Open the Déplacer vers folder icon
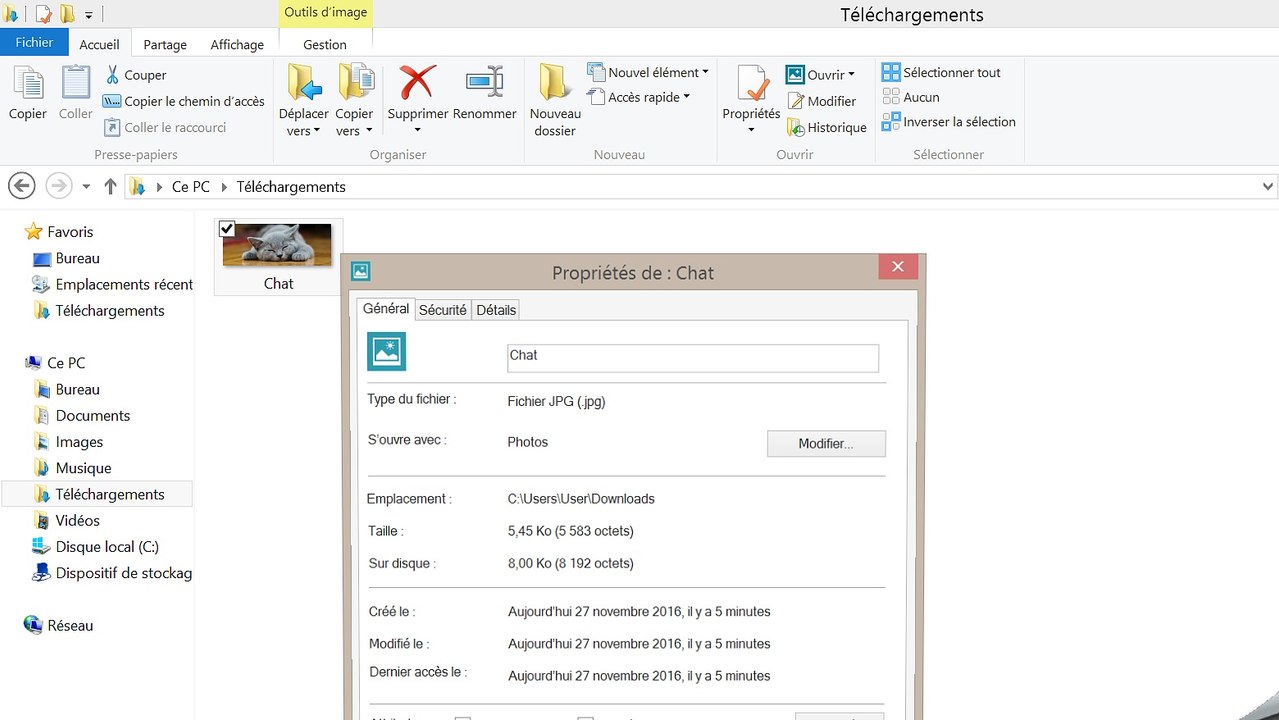 click(x=304, y=82)
